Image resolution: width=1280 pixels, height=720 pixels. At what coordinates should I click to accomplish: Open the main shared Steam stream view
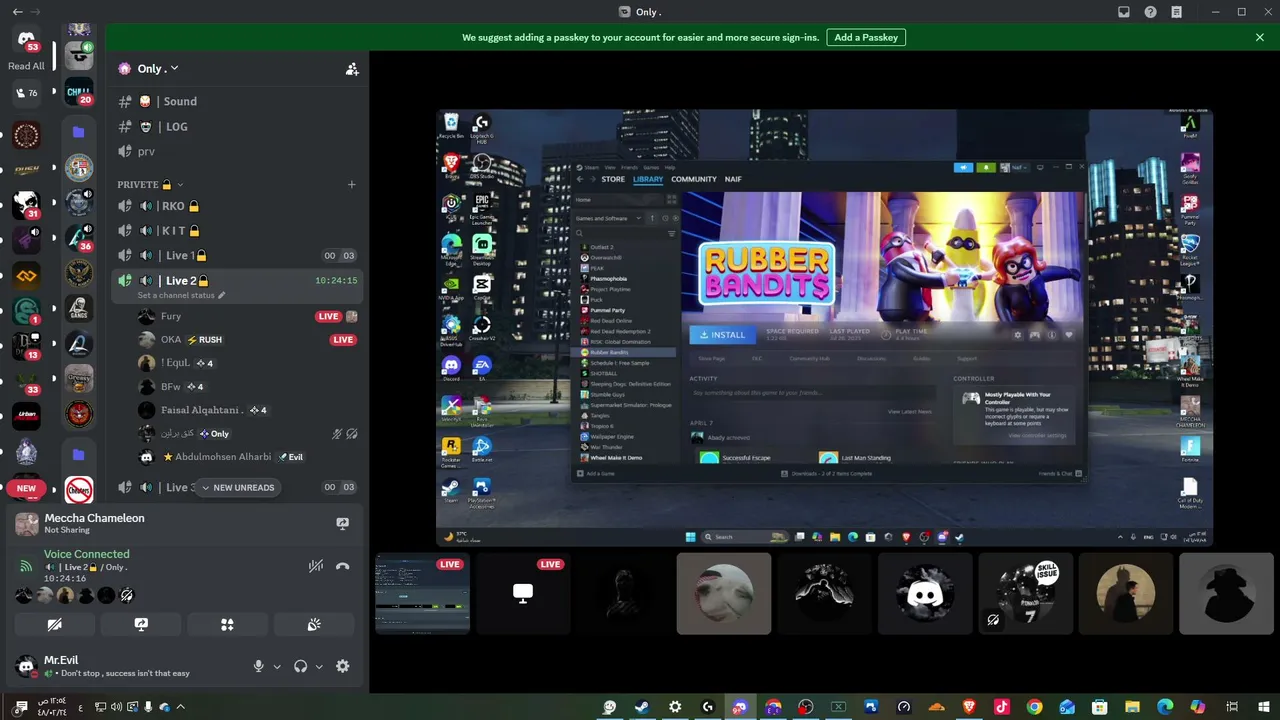click(824, 328)
